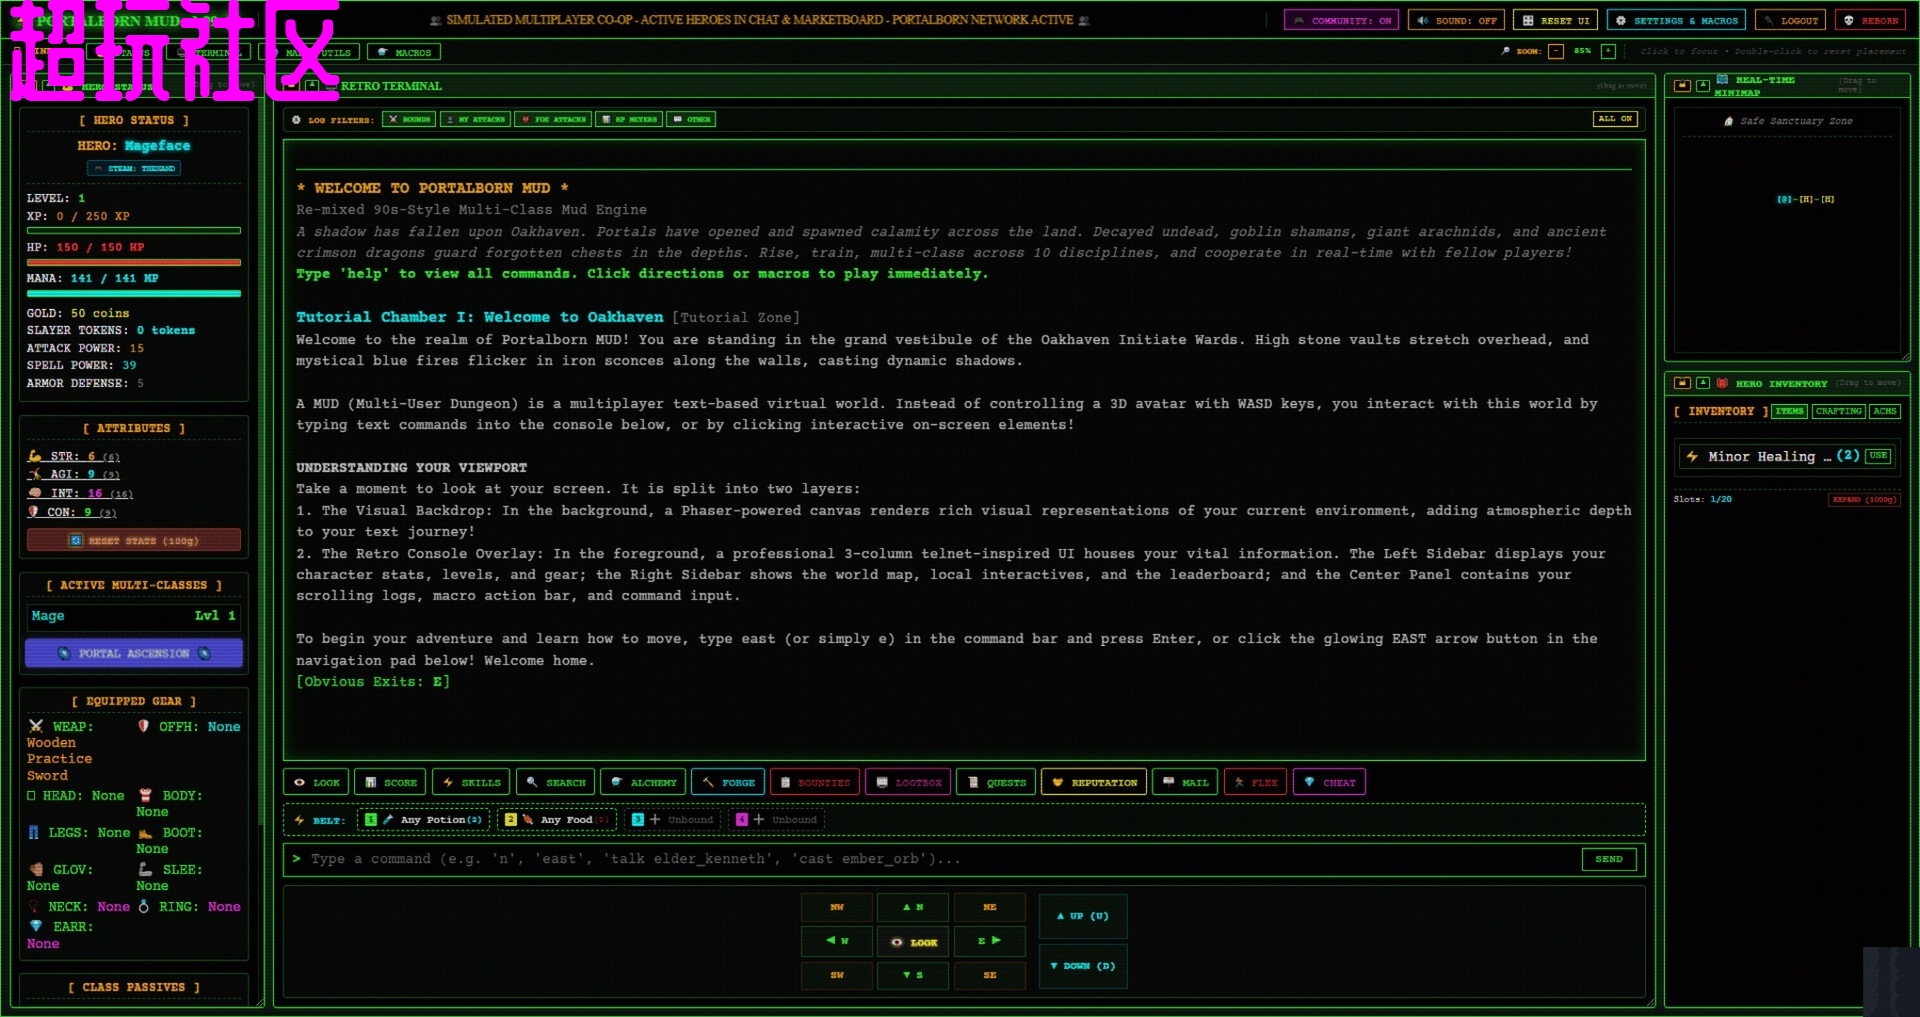Click the Reset Stats (100g) button
Viewport: 1920px width, 1017px height.
pos(134,540)
